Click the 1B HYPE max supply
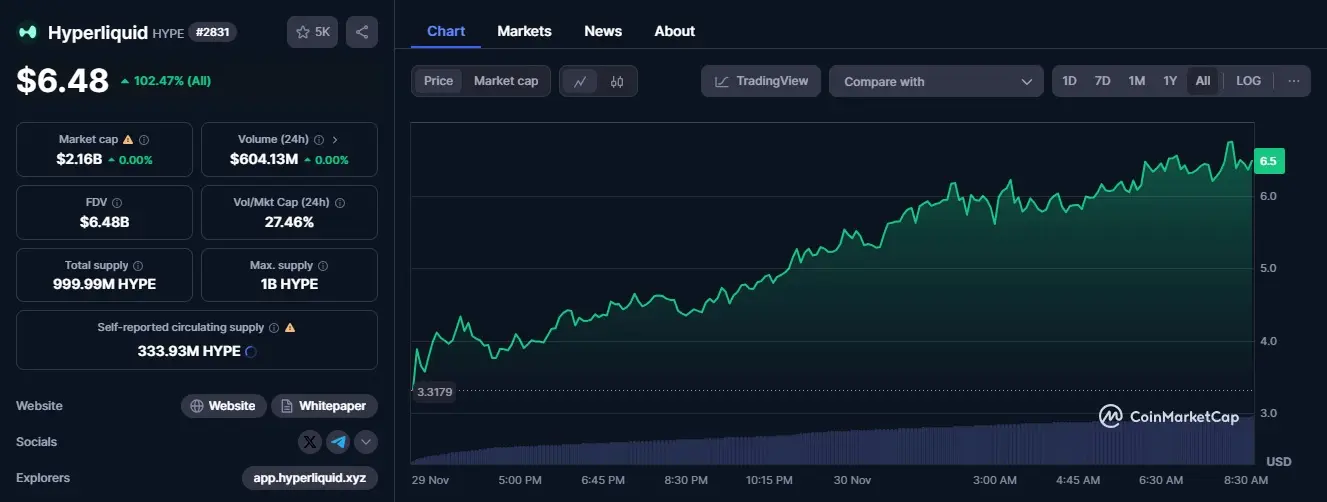Image resolution: width=1327 pixels, height=502 pixels. tap(289, 284)
